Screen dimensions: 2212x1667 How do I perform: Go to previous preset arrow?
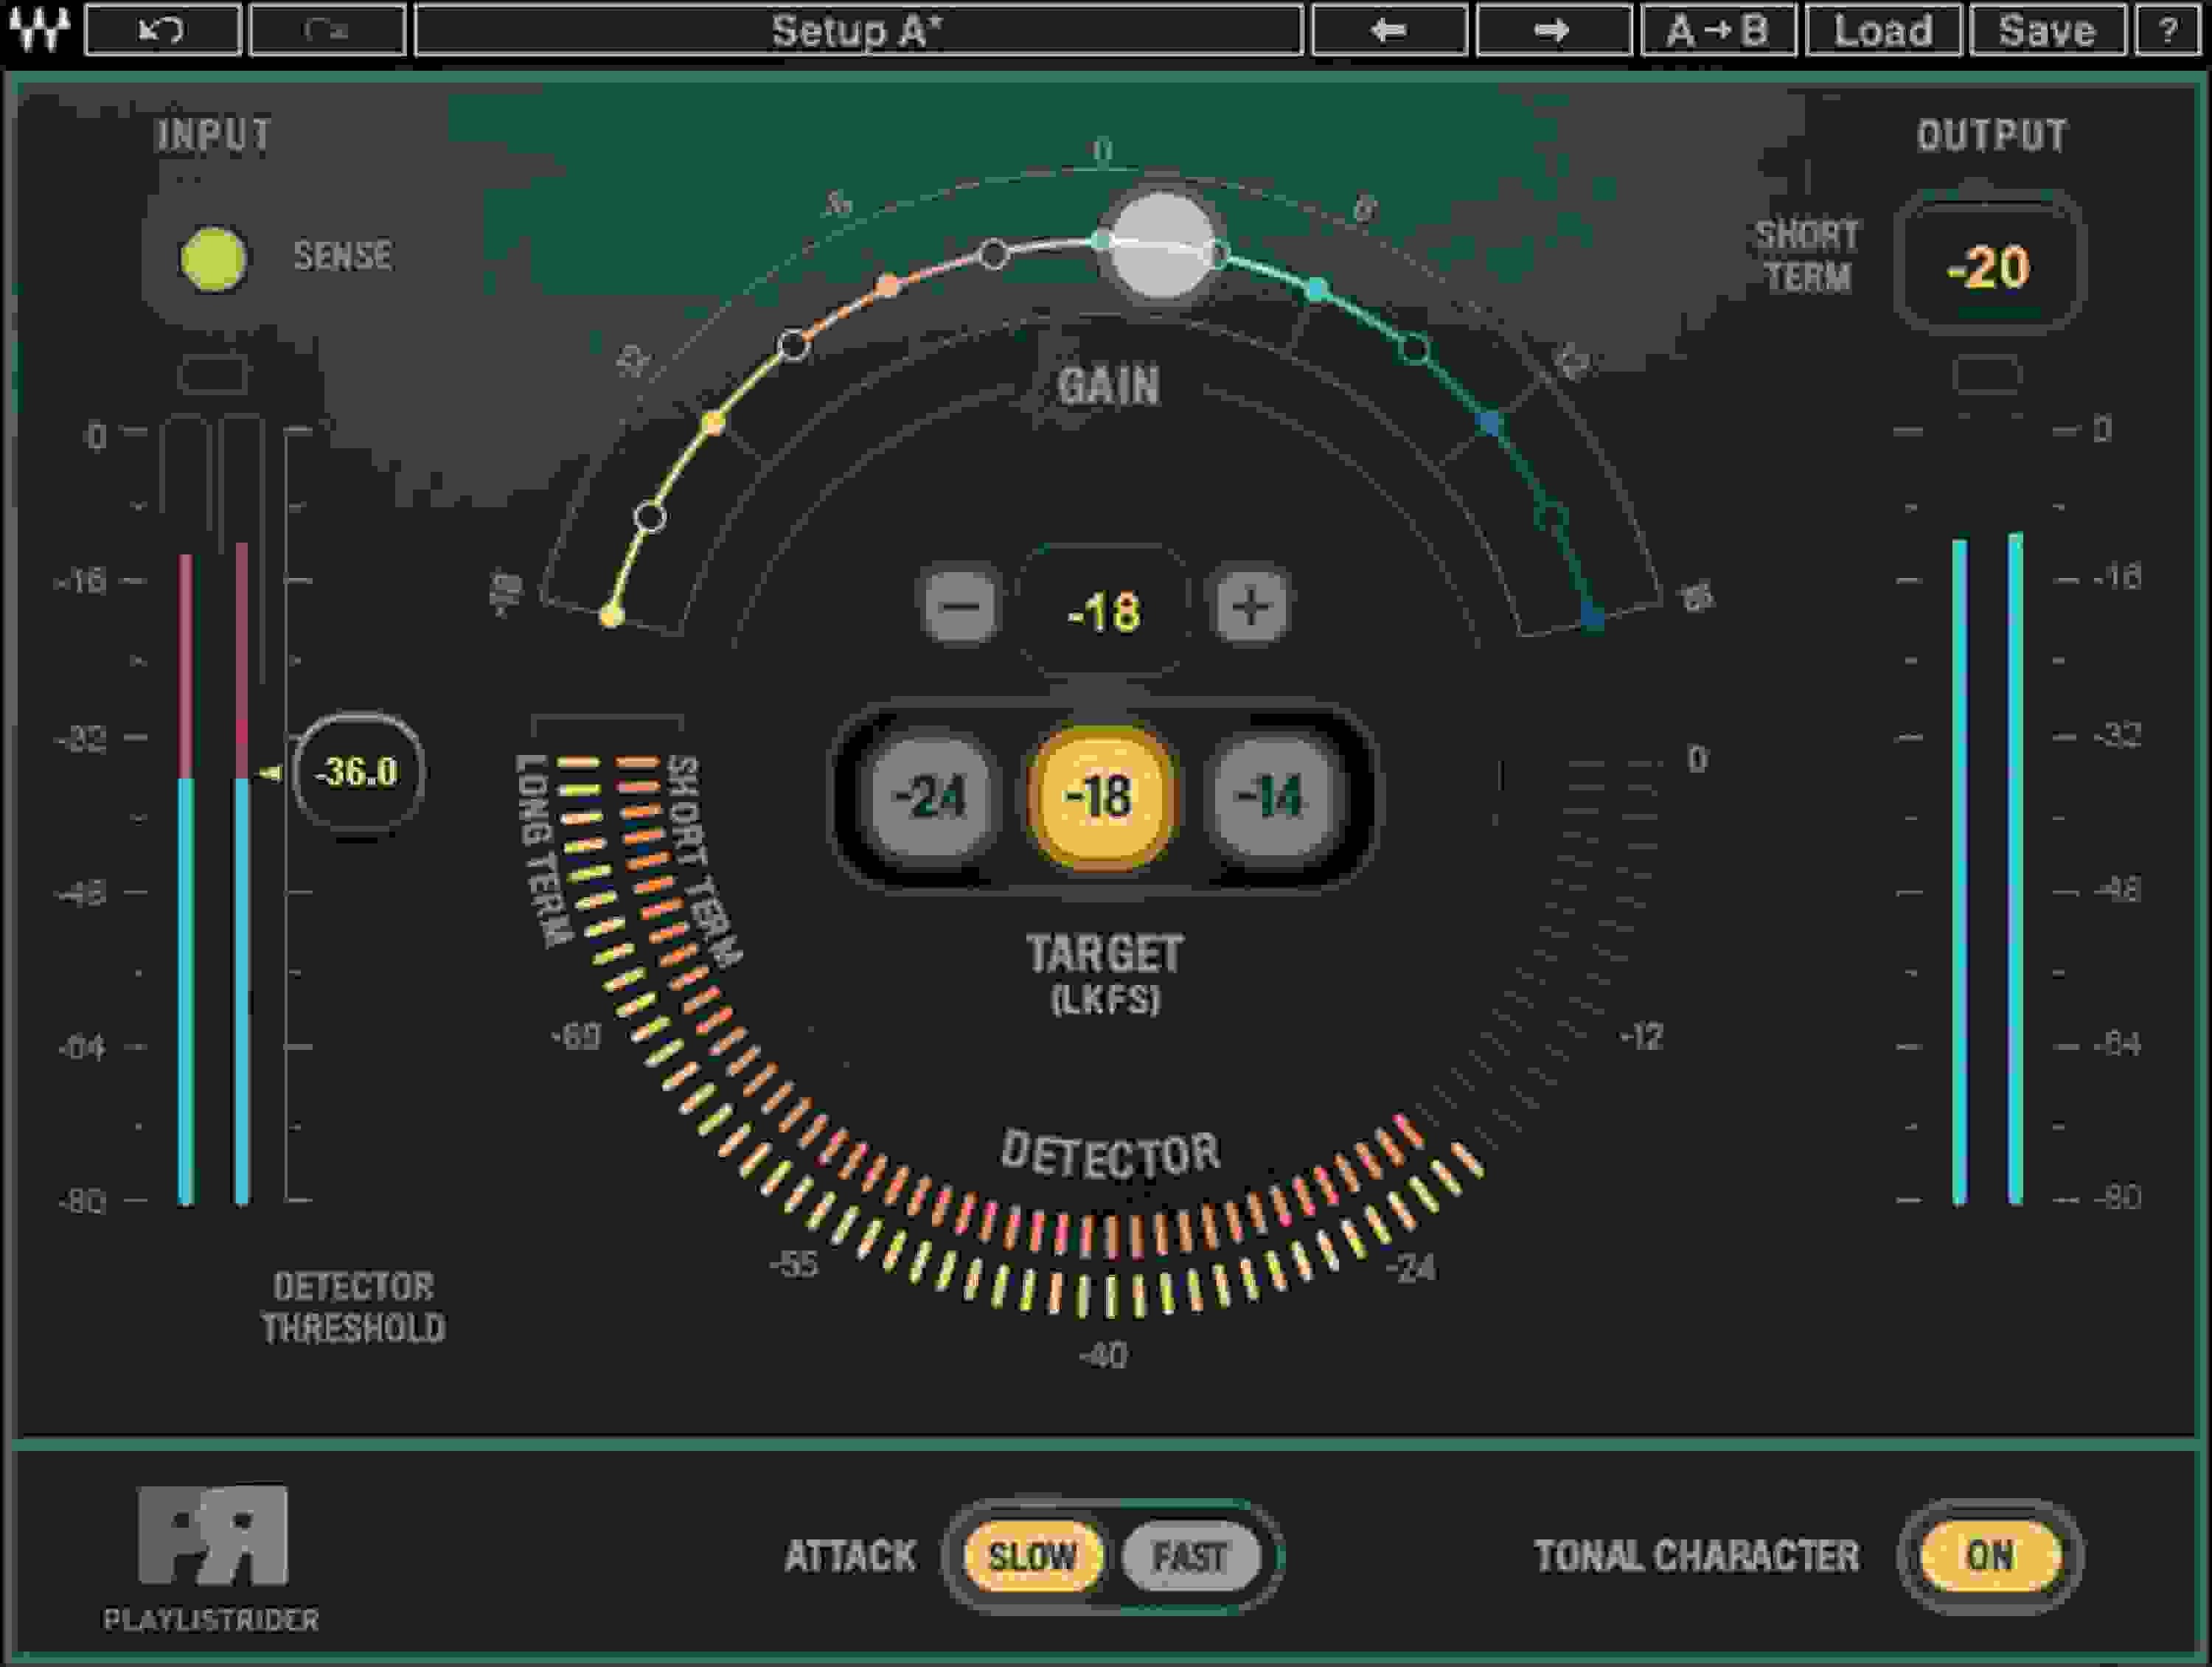tap(1389, 30)
